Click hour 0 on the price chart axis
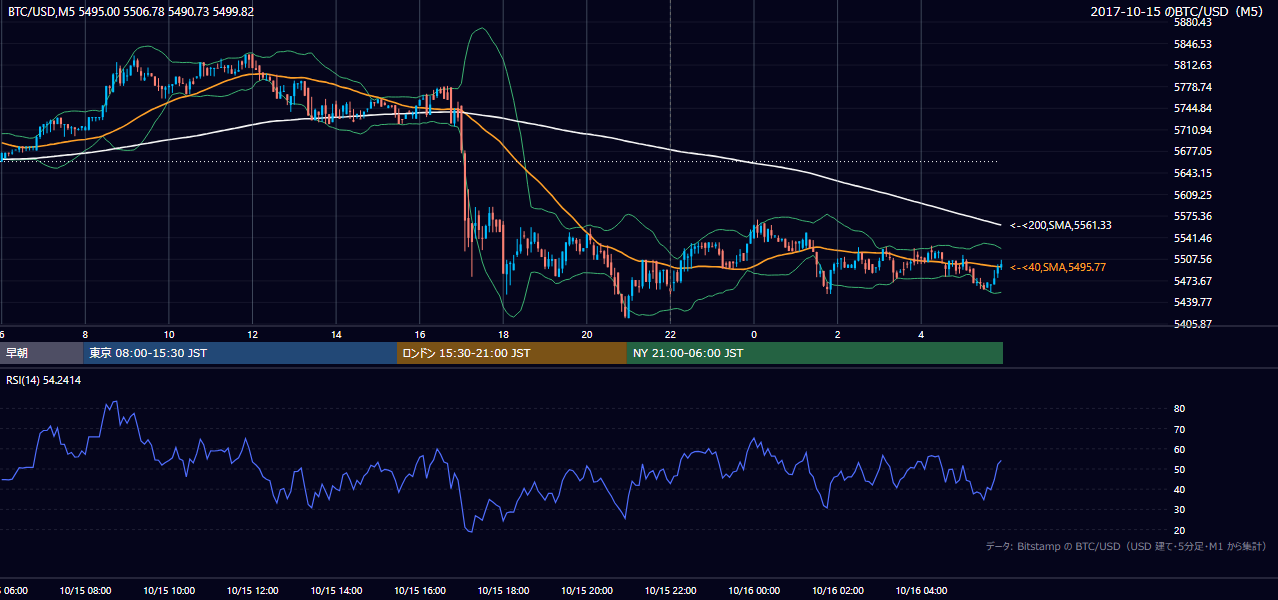 point(754,334)
